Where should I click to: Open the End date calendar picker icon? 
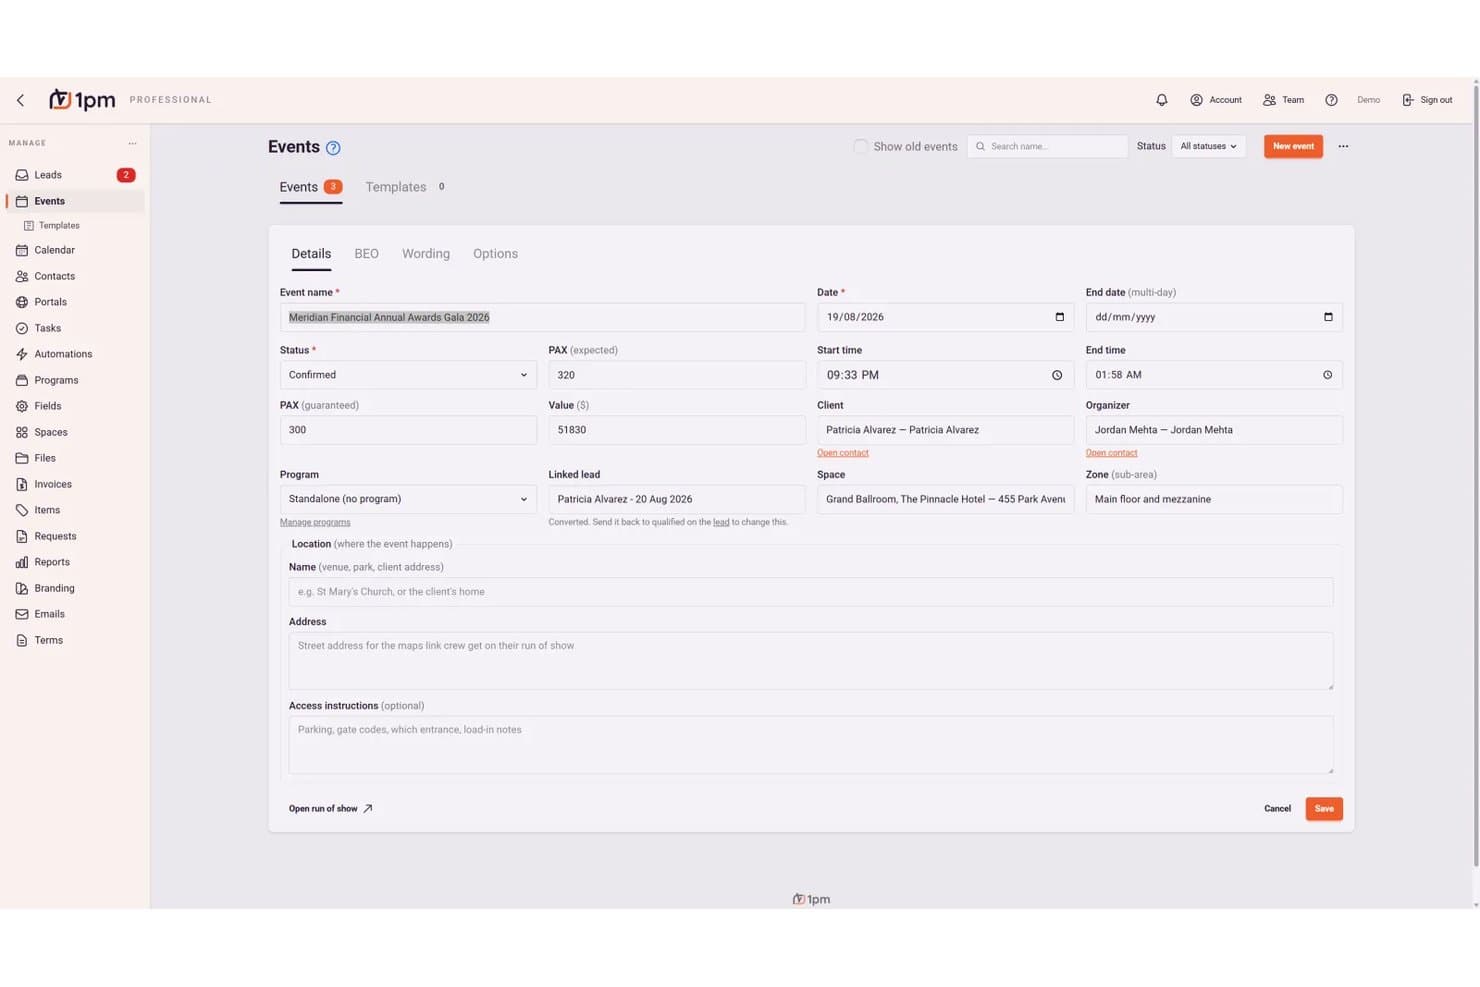click(1328, 317)
